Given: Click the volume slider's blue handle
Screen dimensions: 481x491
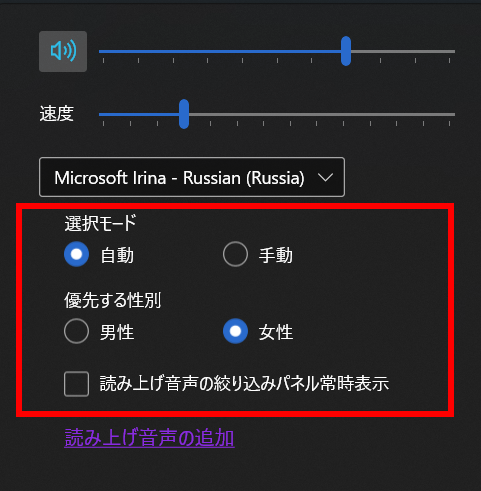Looking at the screenshot, I should (346, 51).
